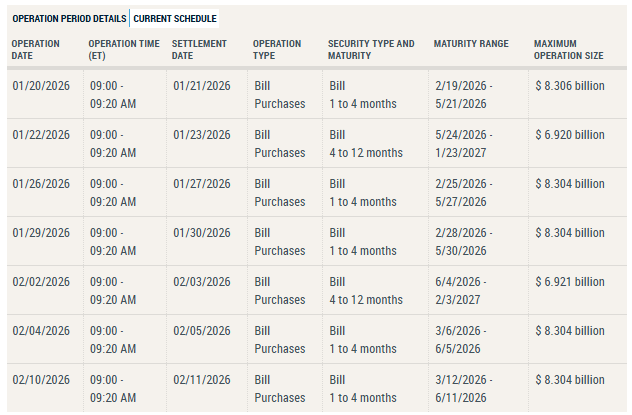Screen dimensions: 632x415
Task: Click the 01/22/2026 operation date row
Action: [41, 135]
